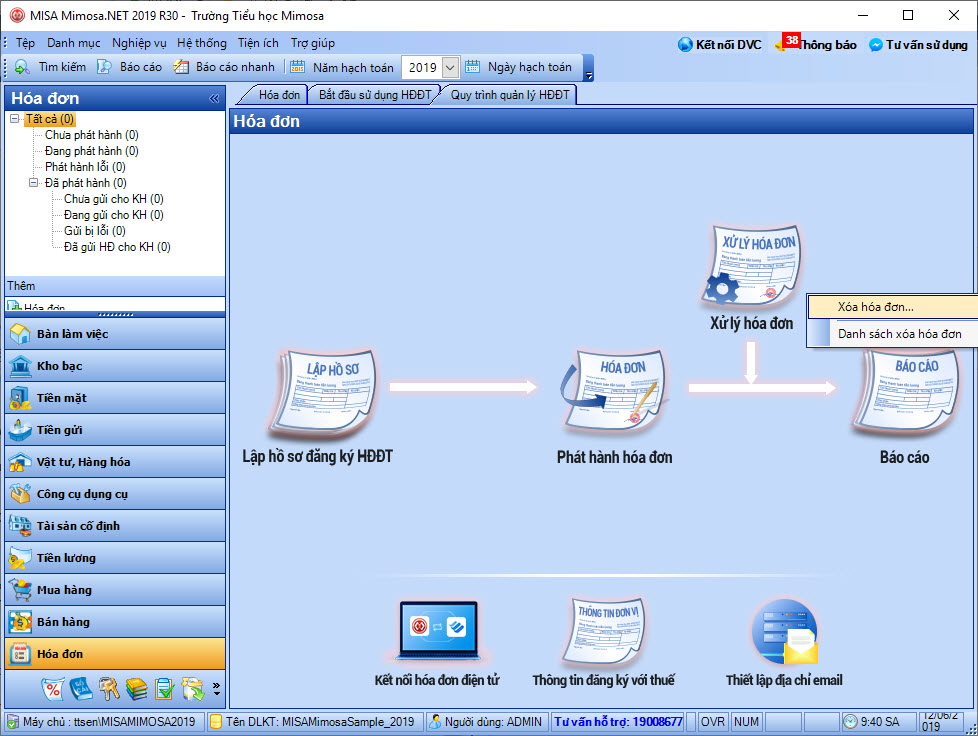Image resolution: width=978 pixels, height=736 pixels.
Task: Open Kho bạc module
Action: tap(115, 366)
